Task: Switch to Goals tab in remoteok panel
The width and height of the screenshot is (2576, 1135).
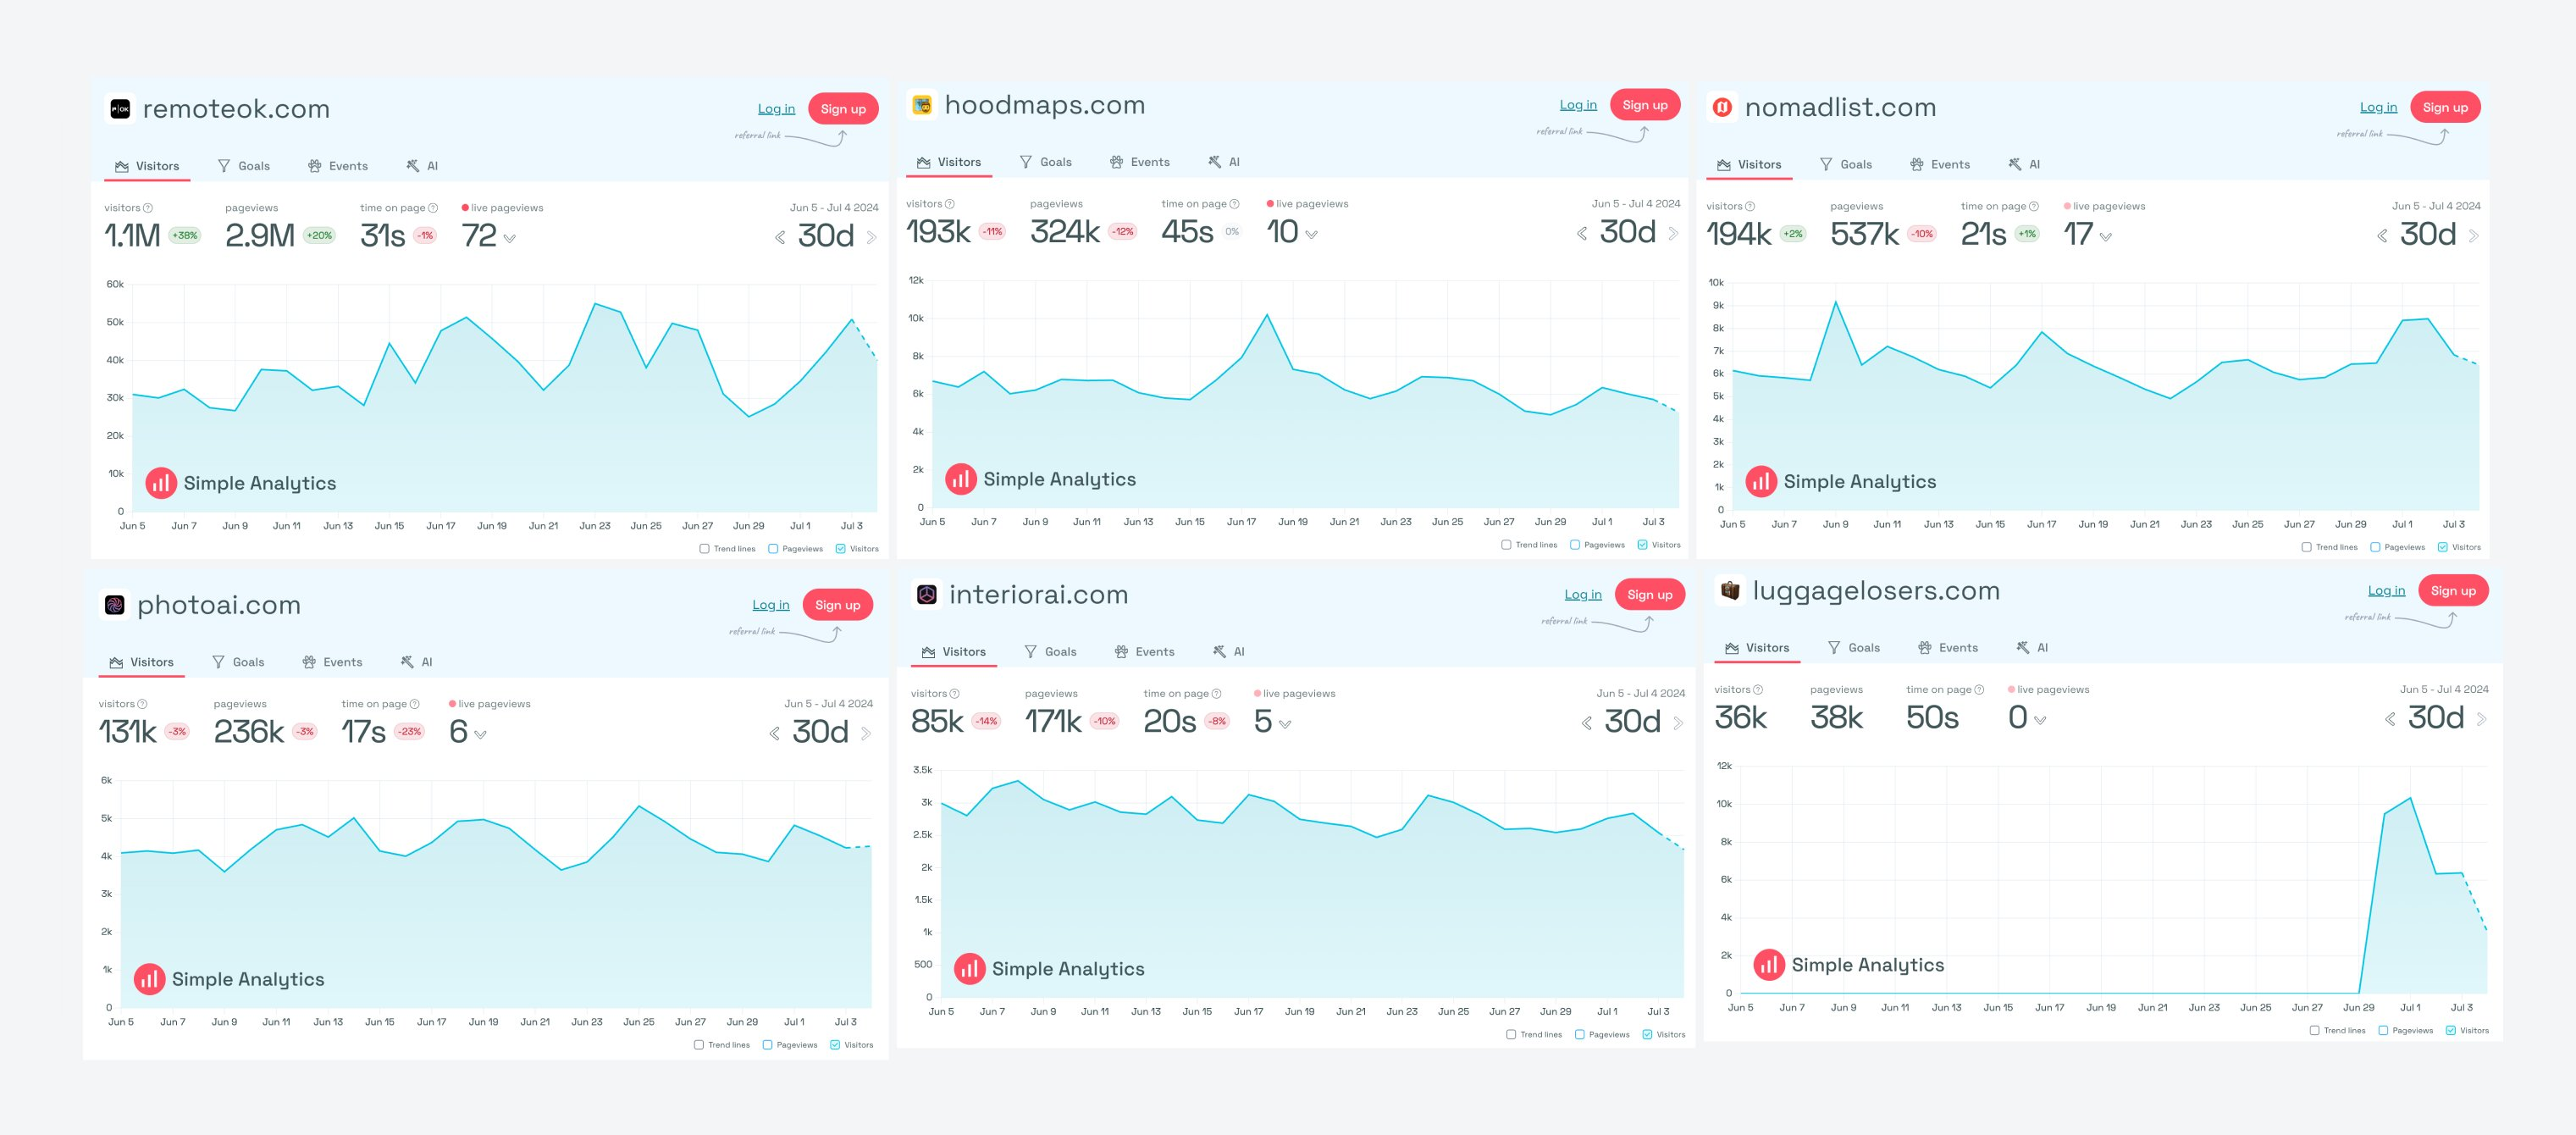Action: (x=244, y=166)
